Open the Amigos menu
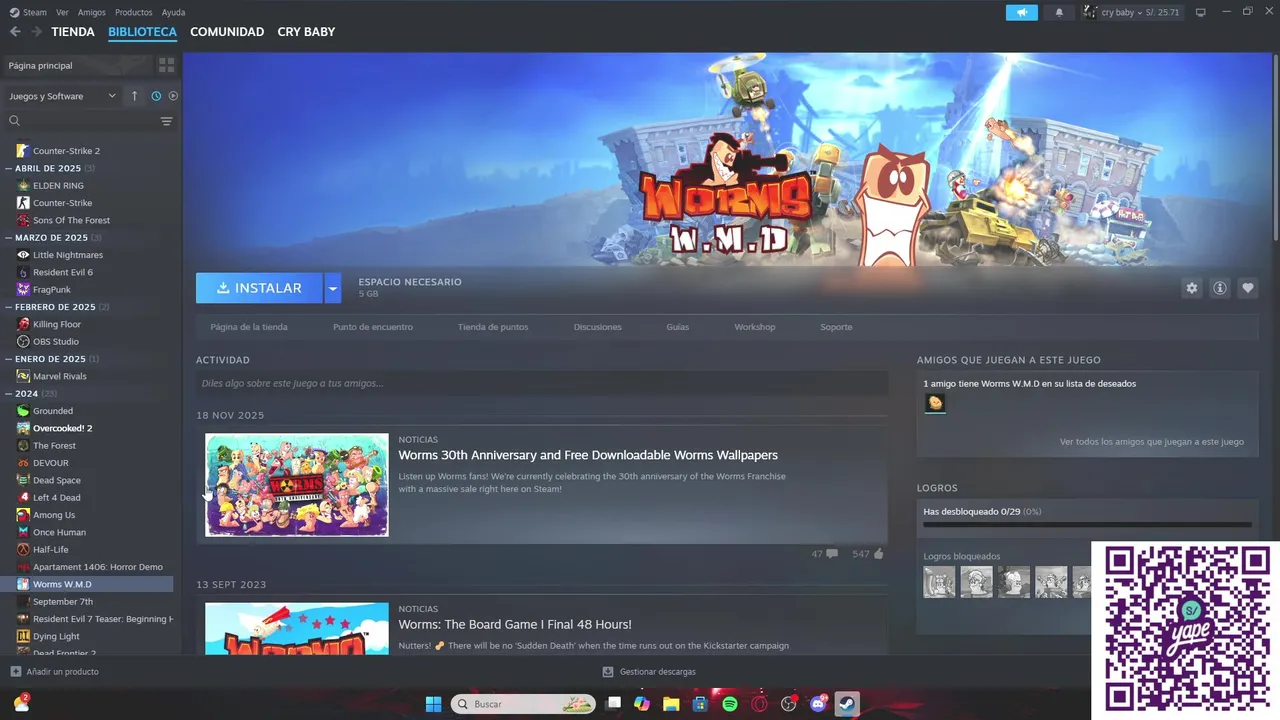The height and width of the screenshot is (720, 1280). (92, 12)
